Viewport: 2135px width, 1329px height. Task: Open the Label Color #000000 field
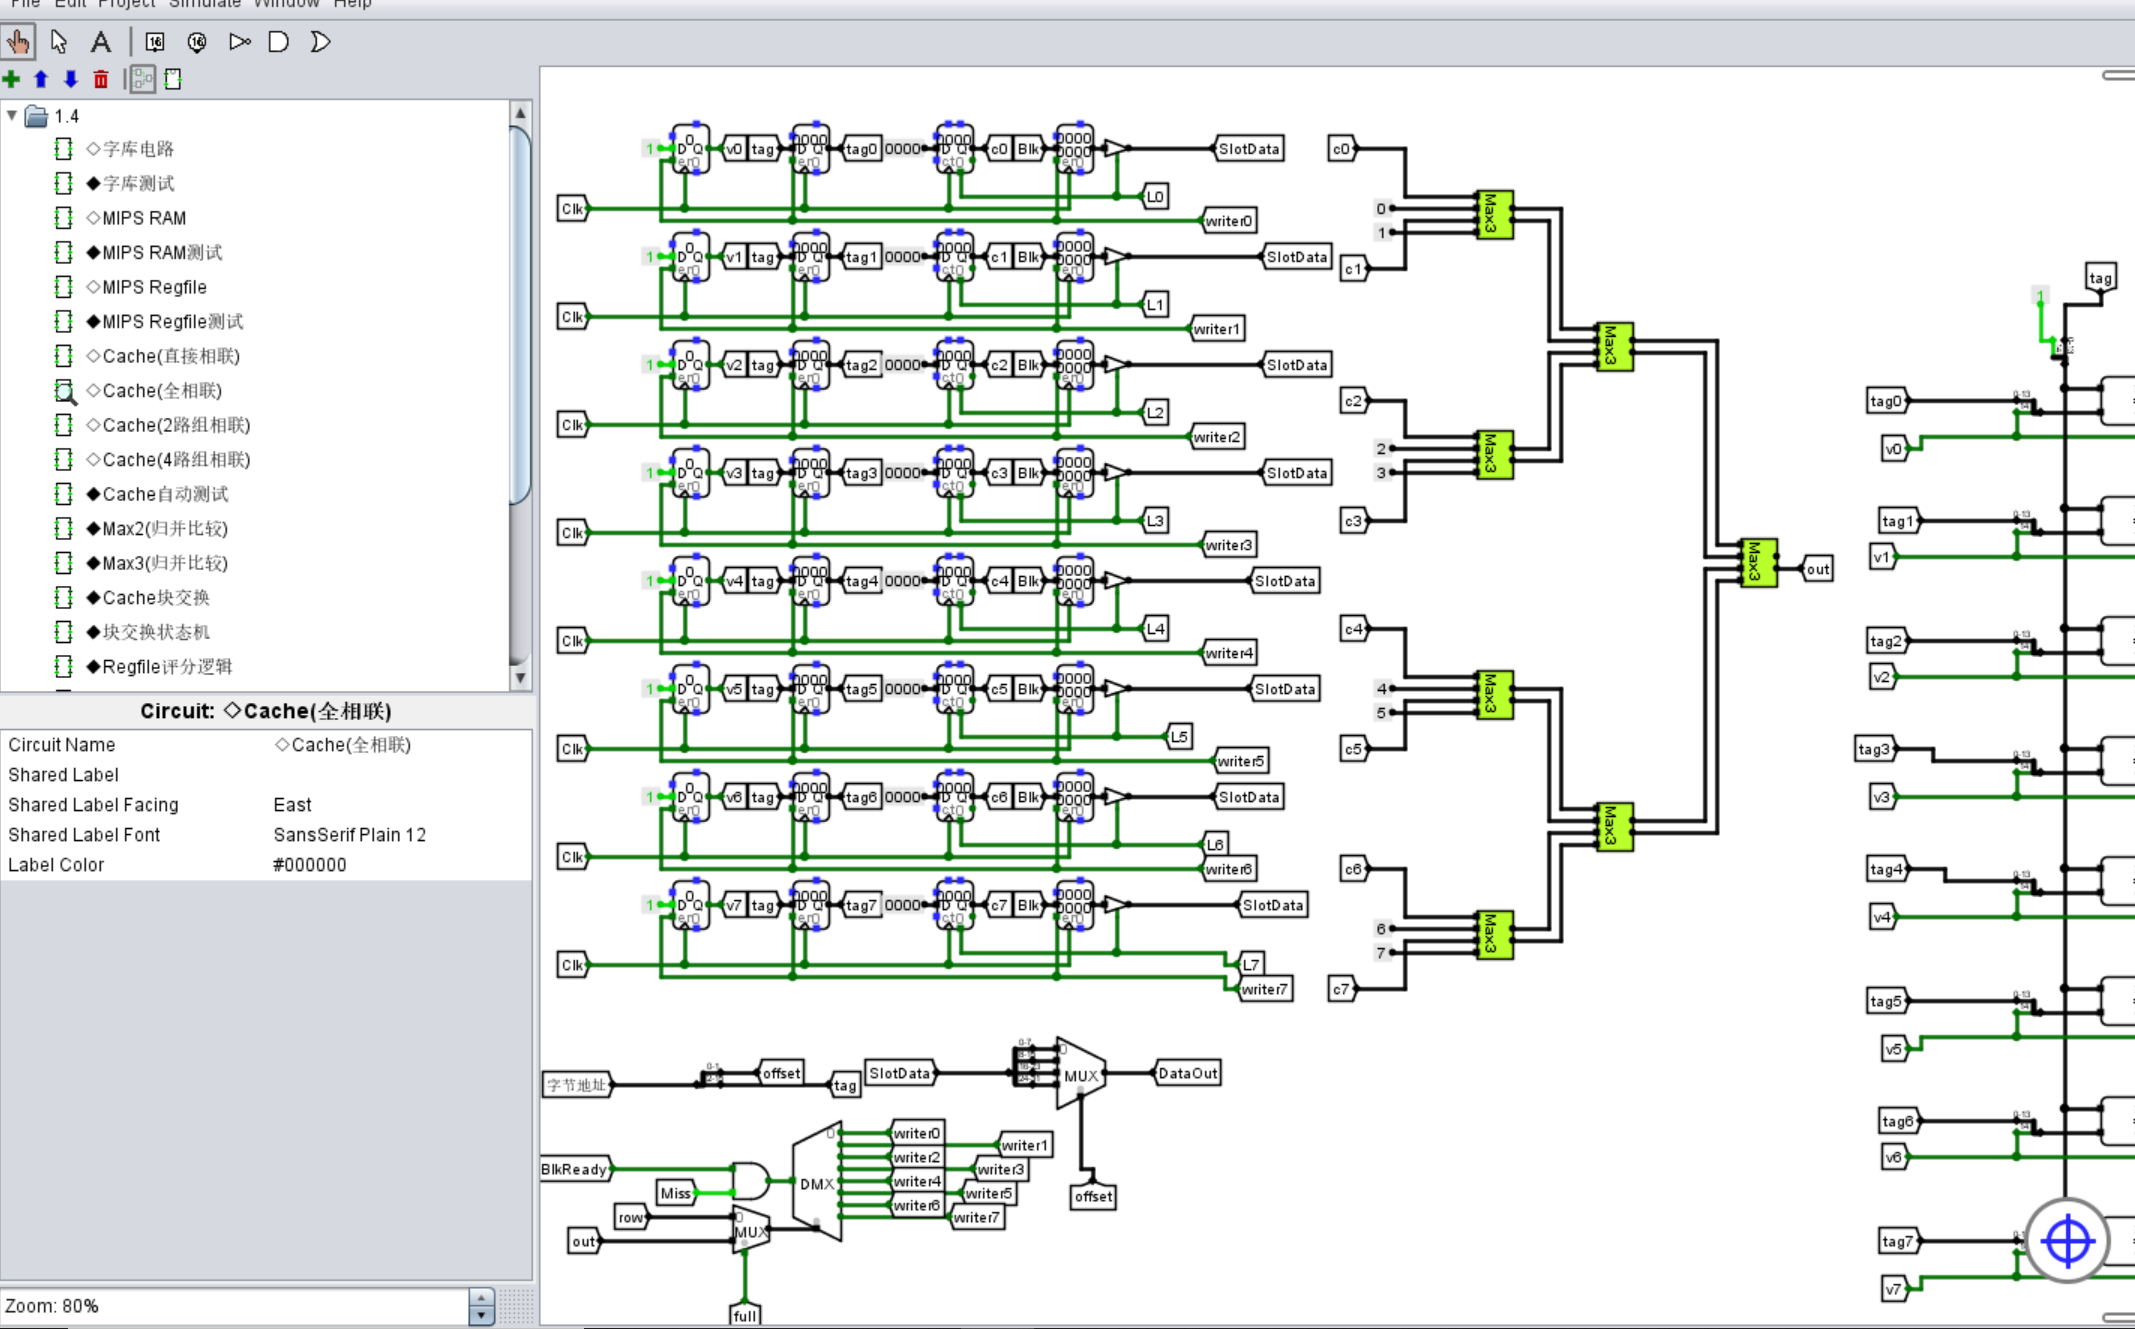[x=310, y=865]
